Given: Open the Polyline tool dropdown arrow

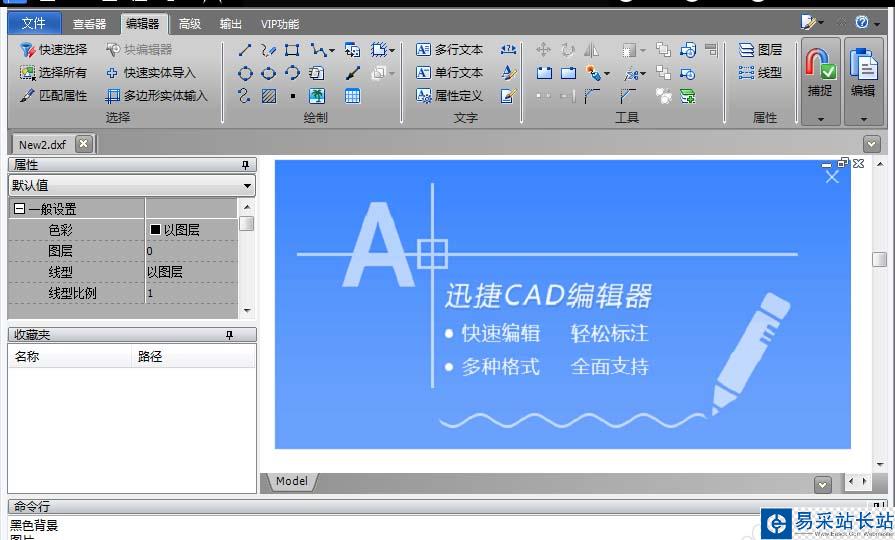Looking at the screenshot, I should (332, 51).
